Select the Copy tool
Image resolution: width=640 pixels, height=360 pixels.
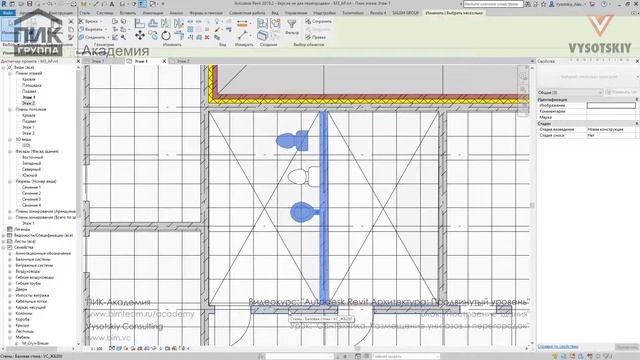click(x=153, y=36)
